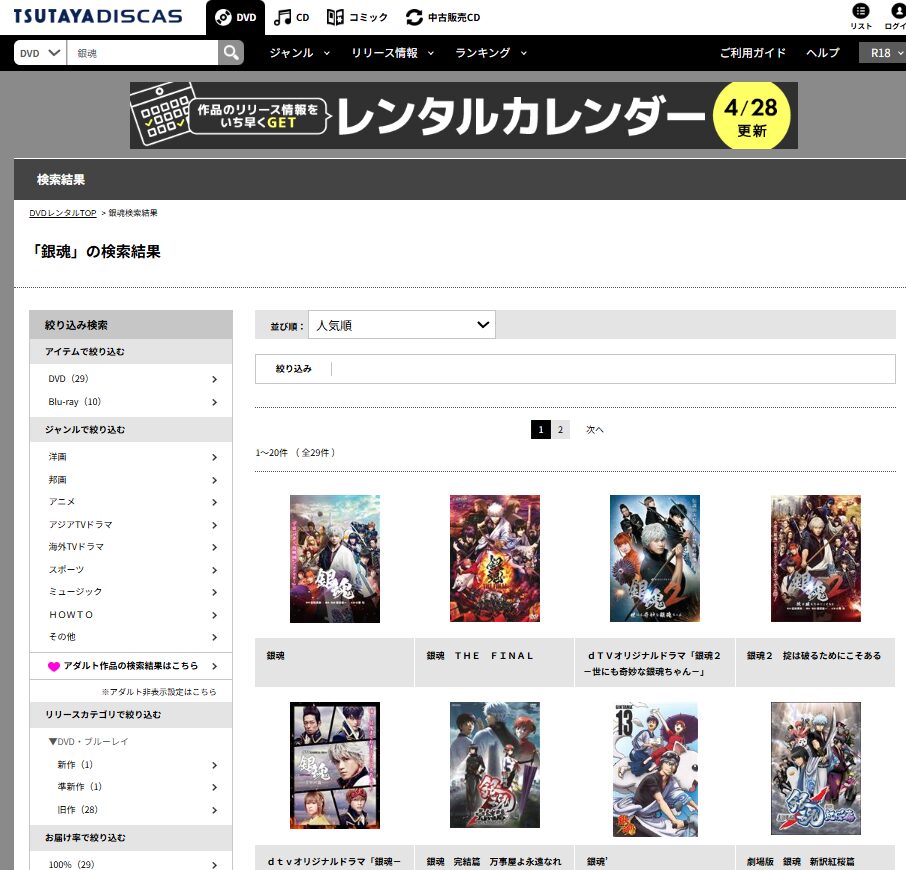Click the TSUTAYA DISCAS logo

coord(98,16)
